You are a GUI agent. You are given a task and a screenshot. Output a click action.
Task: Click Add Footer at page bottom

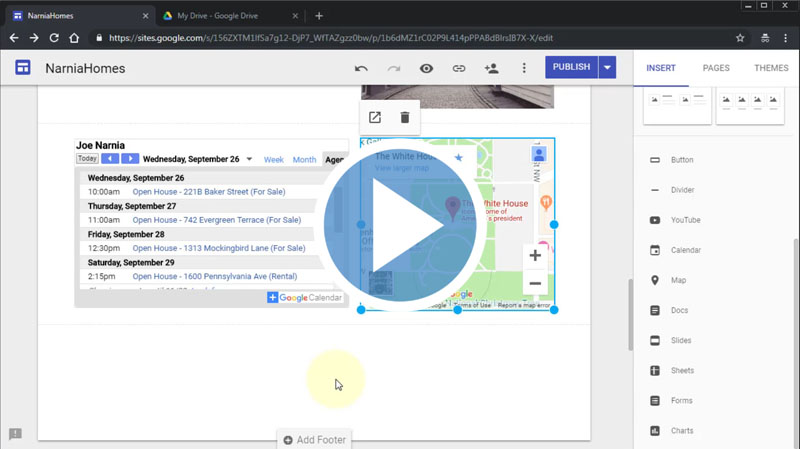(314, 440)
